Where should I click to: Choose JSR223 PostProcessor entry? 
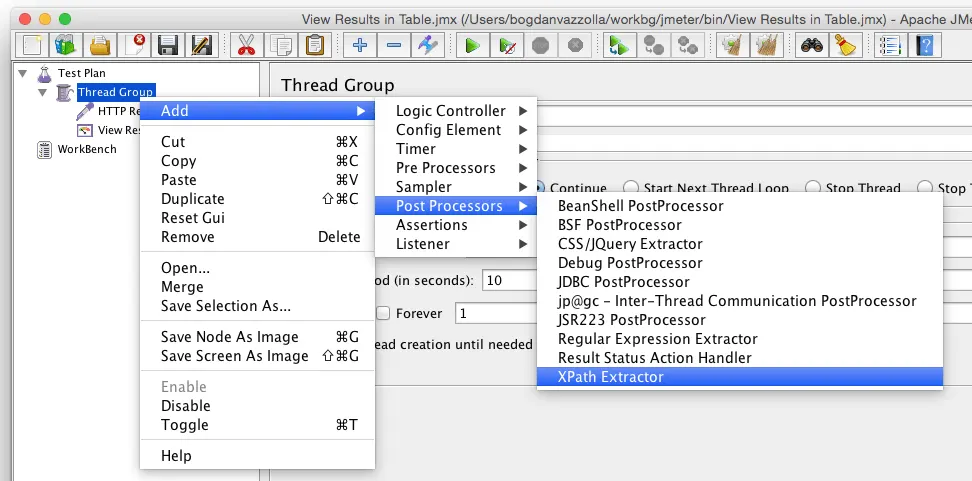pos(740,320)
